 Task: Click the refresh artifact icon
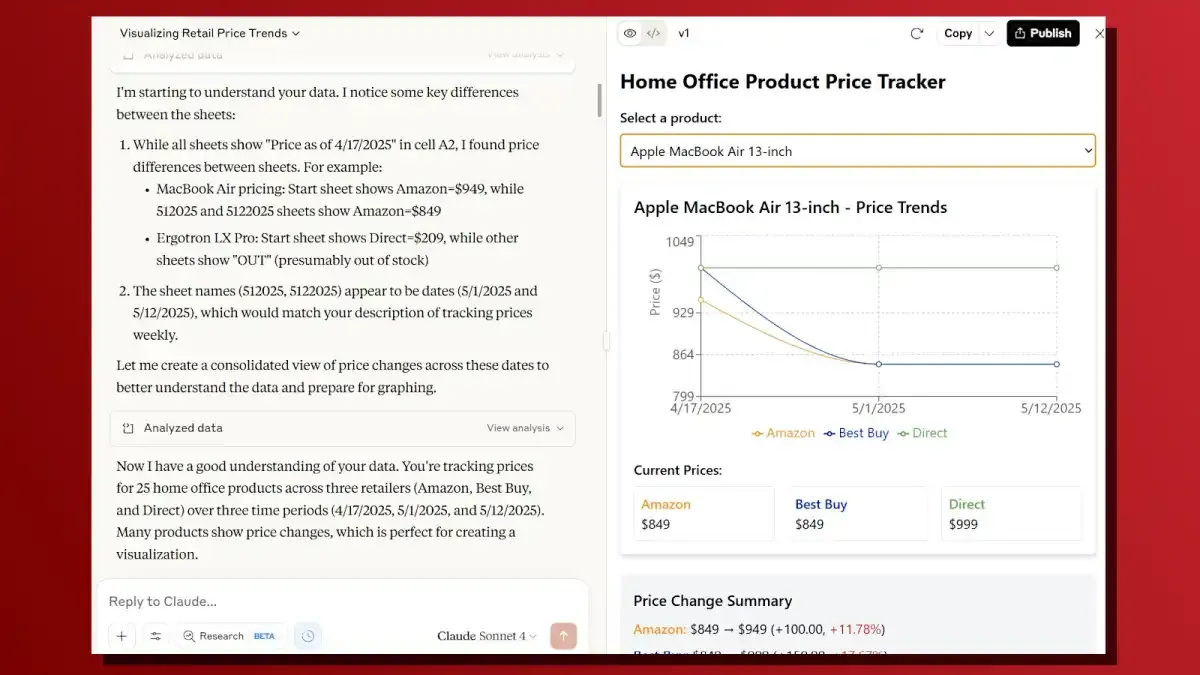click(916, 33)
